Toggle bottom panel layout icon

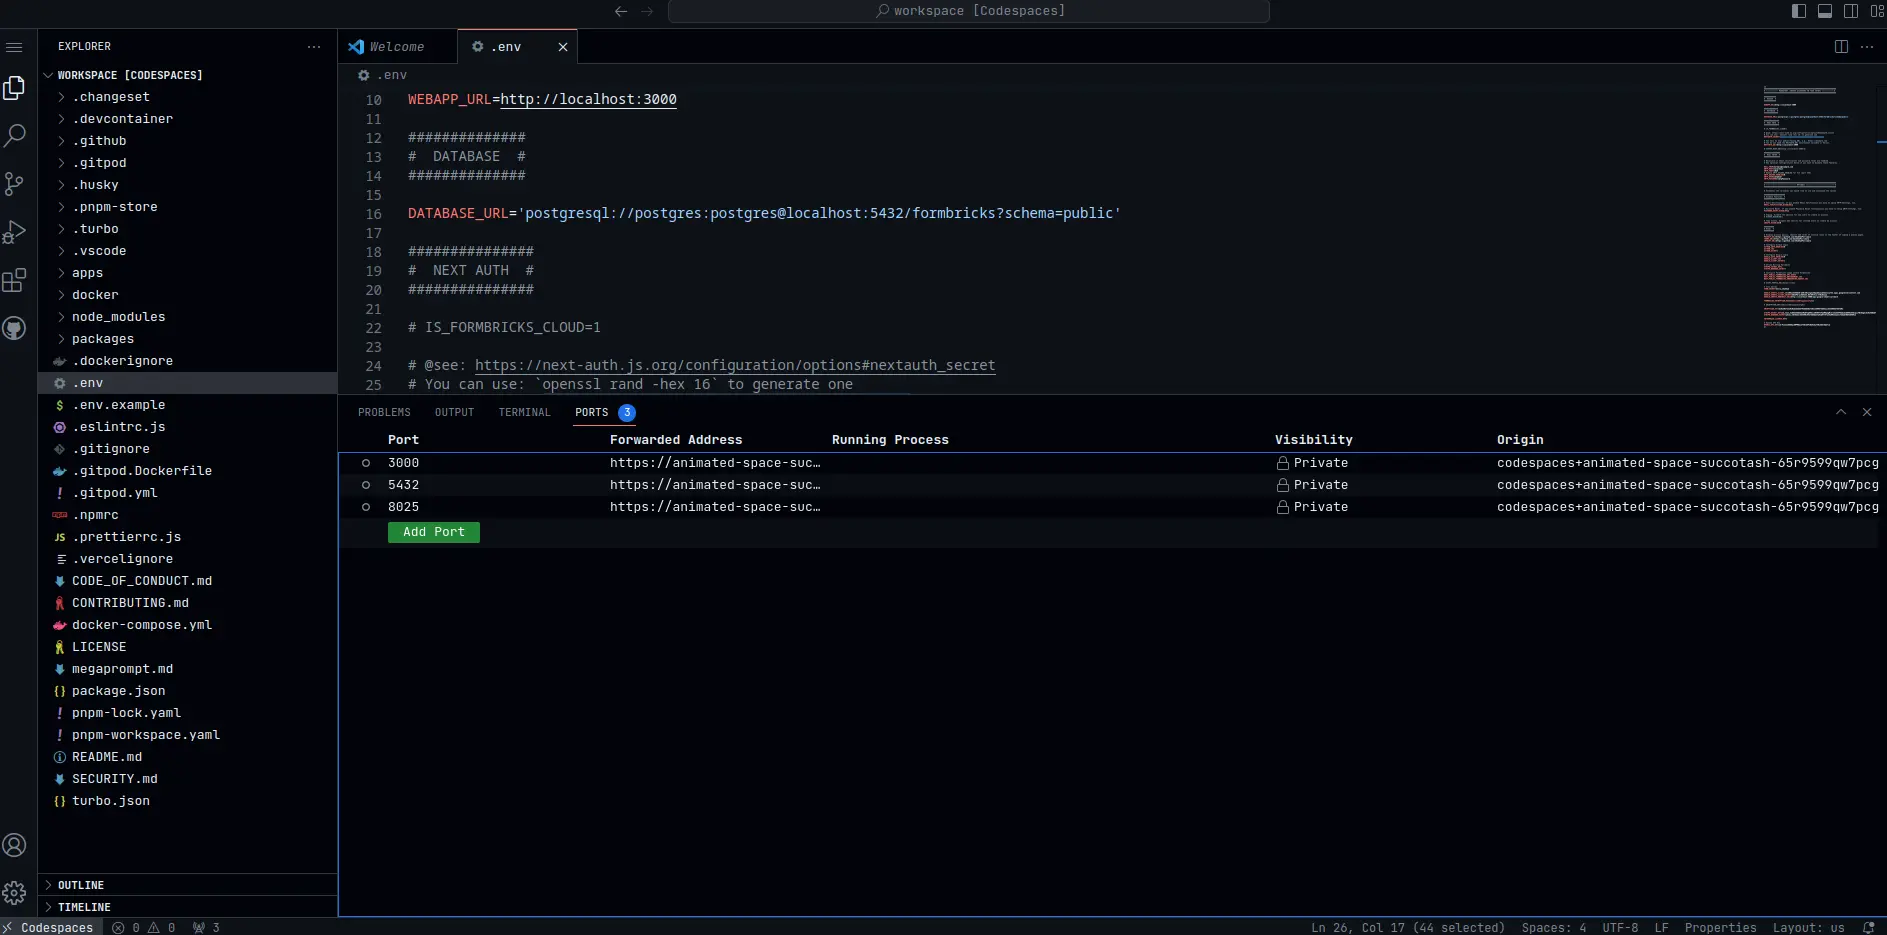pos(1825,11)
